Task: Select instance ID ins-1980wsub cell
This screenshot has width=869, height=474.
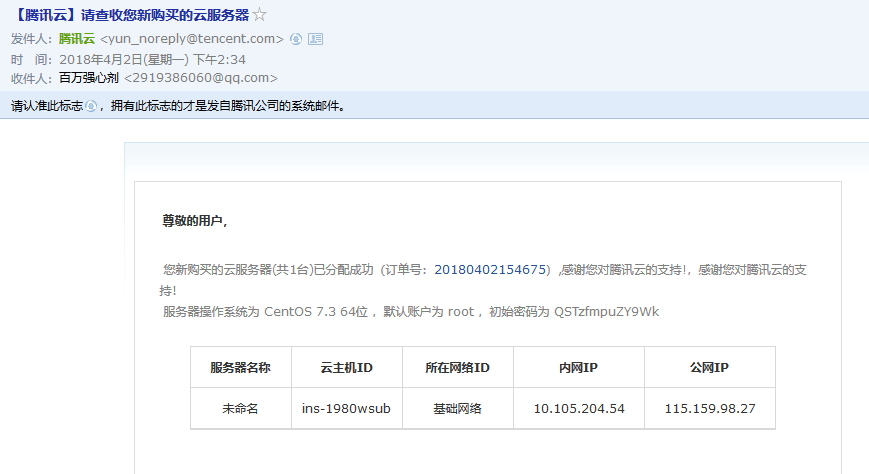Action: coord(346,409)
